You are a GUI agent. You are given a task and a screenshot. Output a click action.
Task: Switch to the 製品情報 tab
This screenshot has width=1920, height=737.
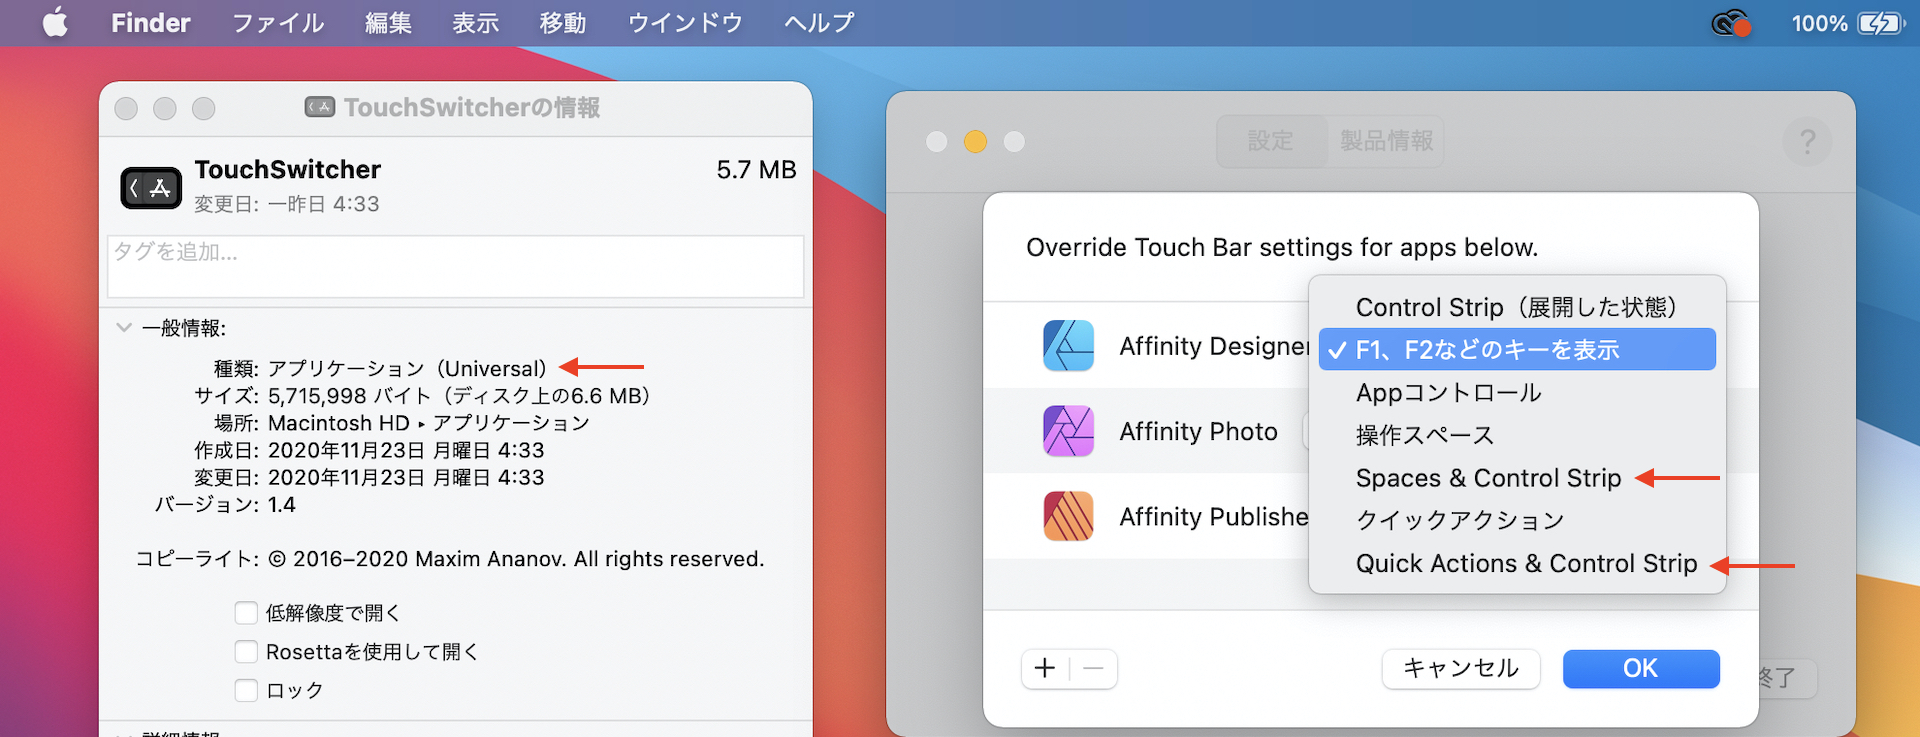pos(1386,141)
